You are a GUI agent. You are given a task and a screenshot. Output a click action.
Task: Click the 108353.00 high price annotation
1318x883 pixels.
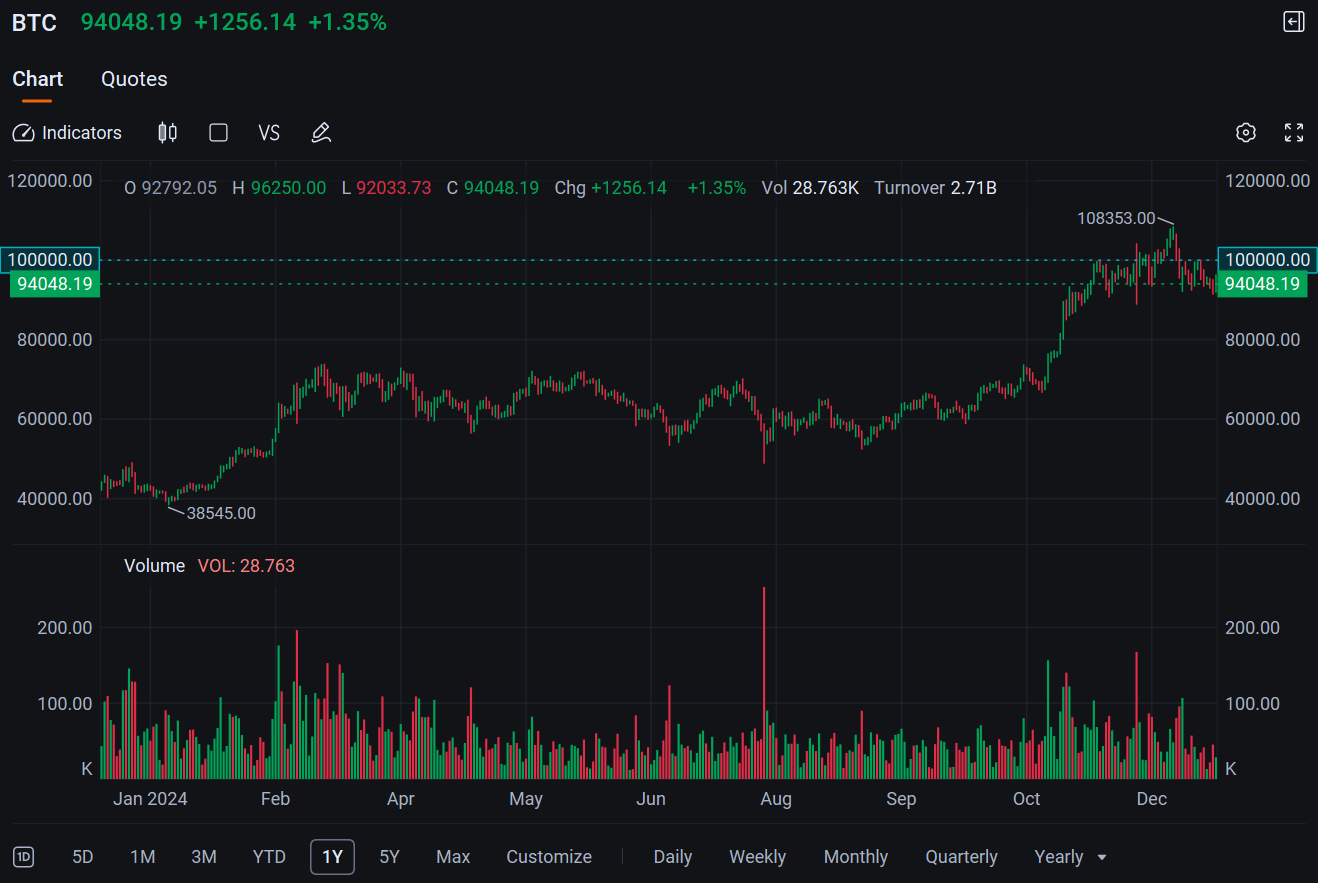1116,218
